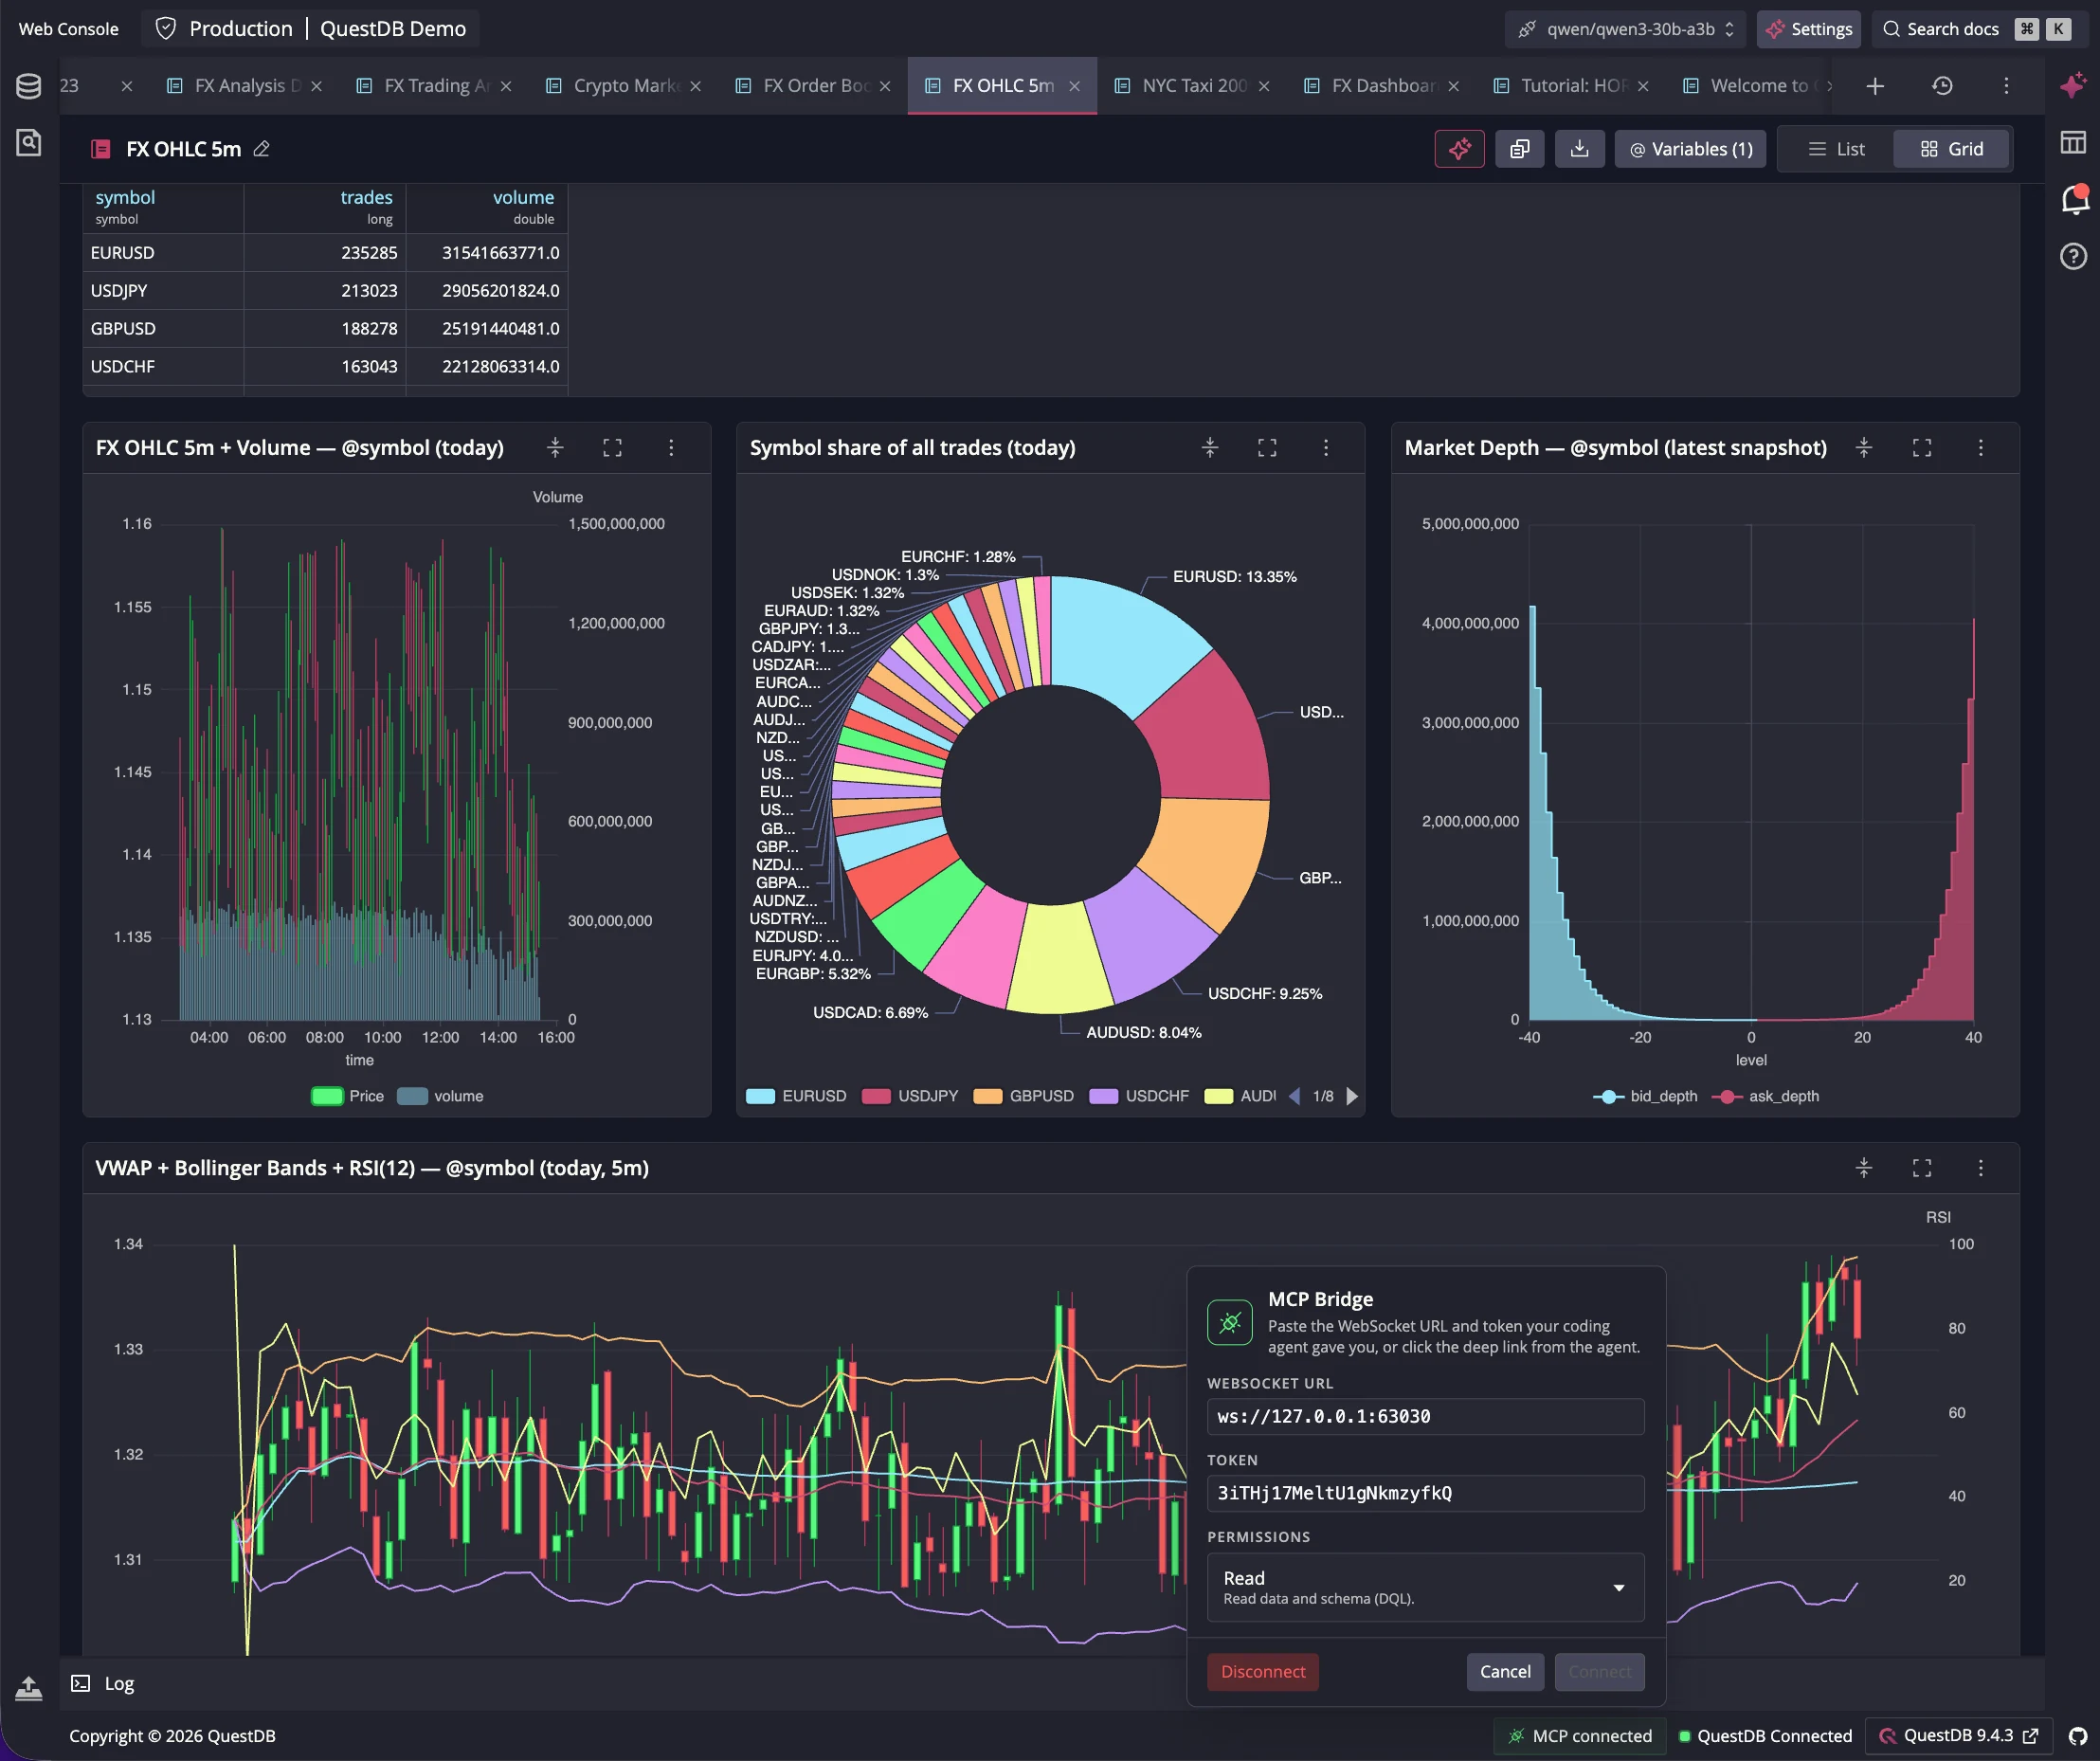Open options menu of VWAP + Bollinger Bands panel
The width and height of the screenshot is (2100, 1761).
[x=1980, y=1168]
